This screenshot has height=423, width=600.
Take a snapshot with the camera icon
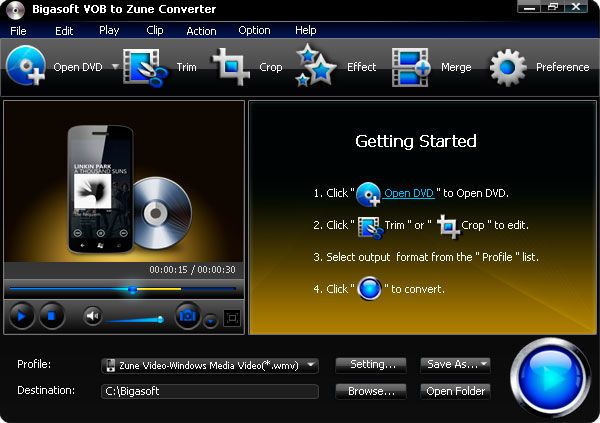pyautogui.click(x=188, y=316)
